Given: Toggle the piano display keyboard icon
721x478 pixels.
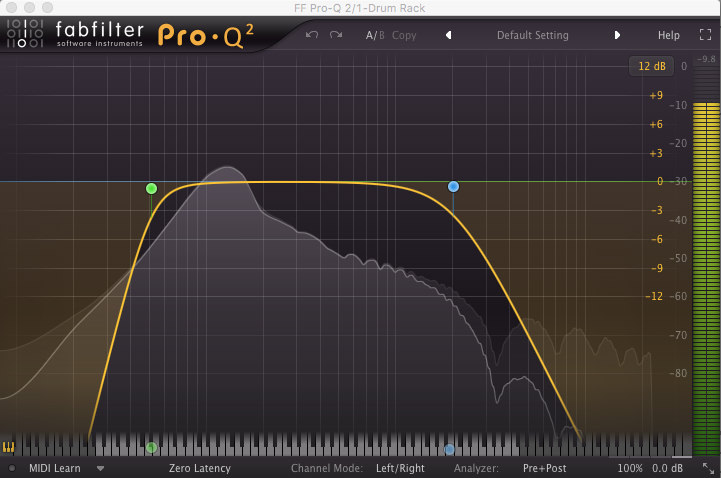Looking at the screenshot, I should (8, 446).
